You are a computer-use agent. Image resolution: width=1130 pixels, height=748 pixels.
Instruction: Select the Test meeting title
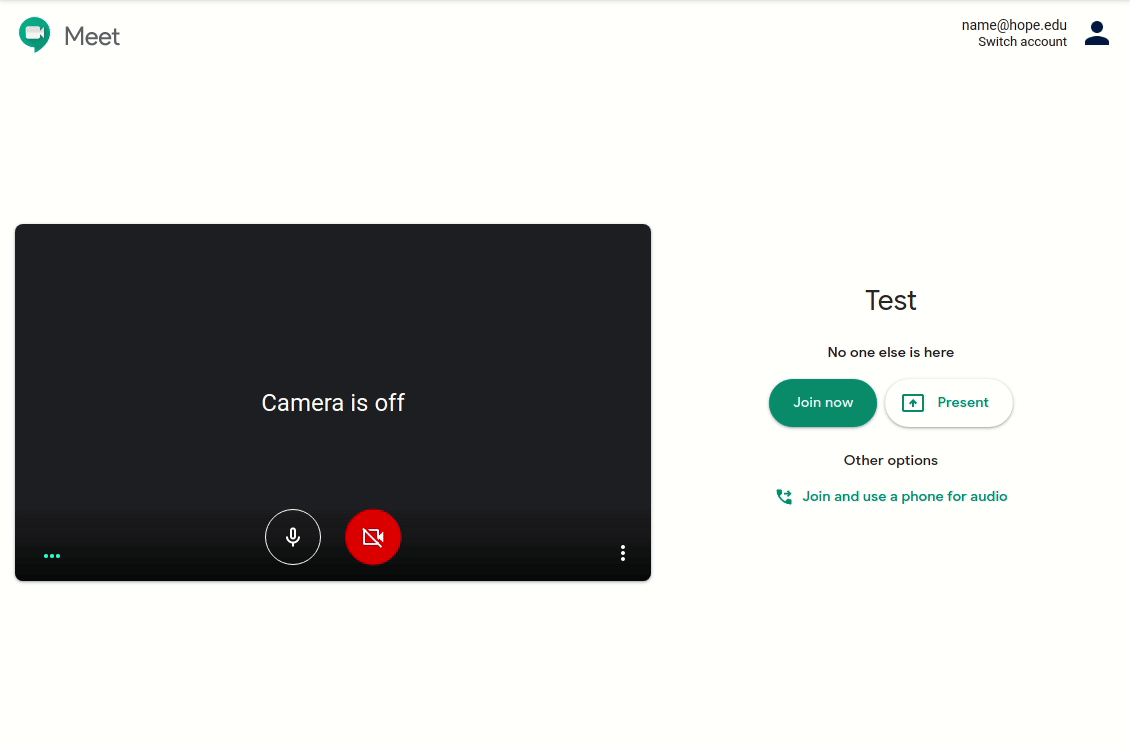click(x=890, y=300)
